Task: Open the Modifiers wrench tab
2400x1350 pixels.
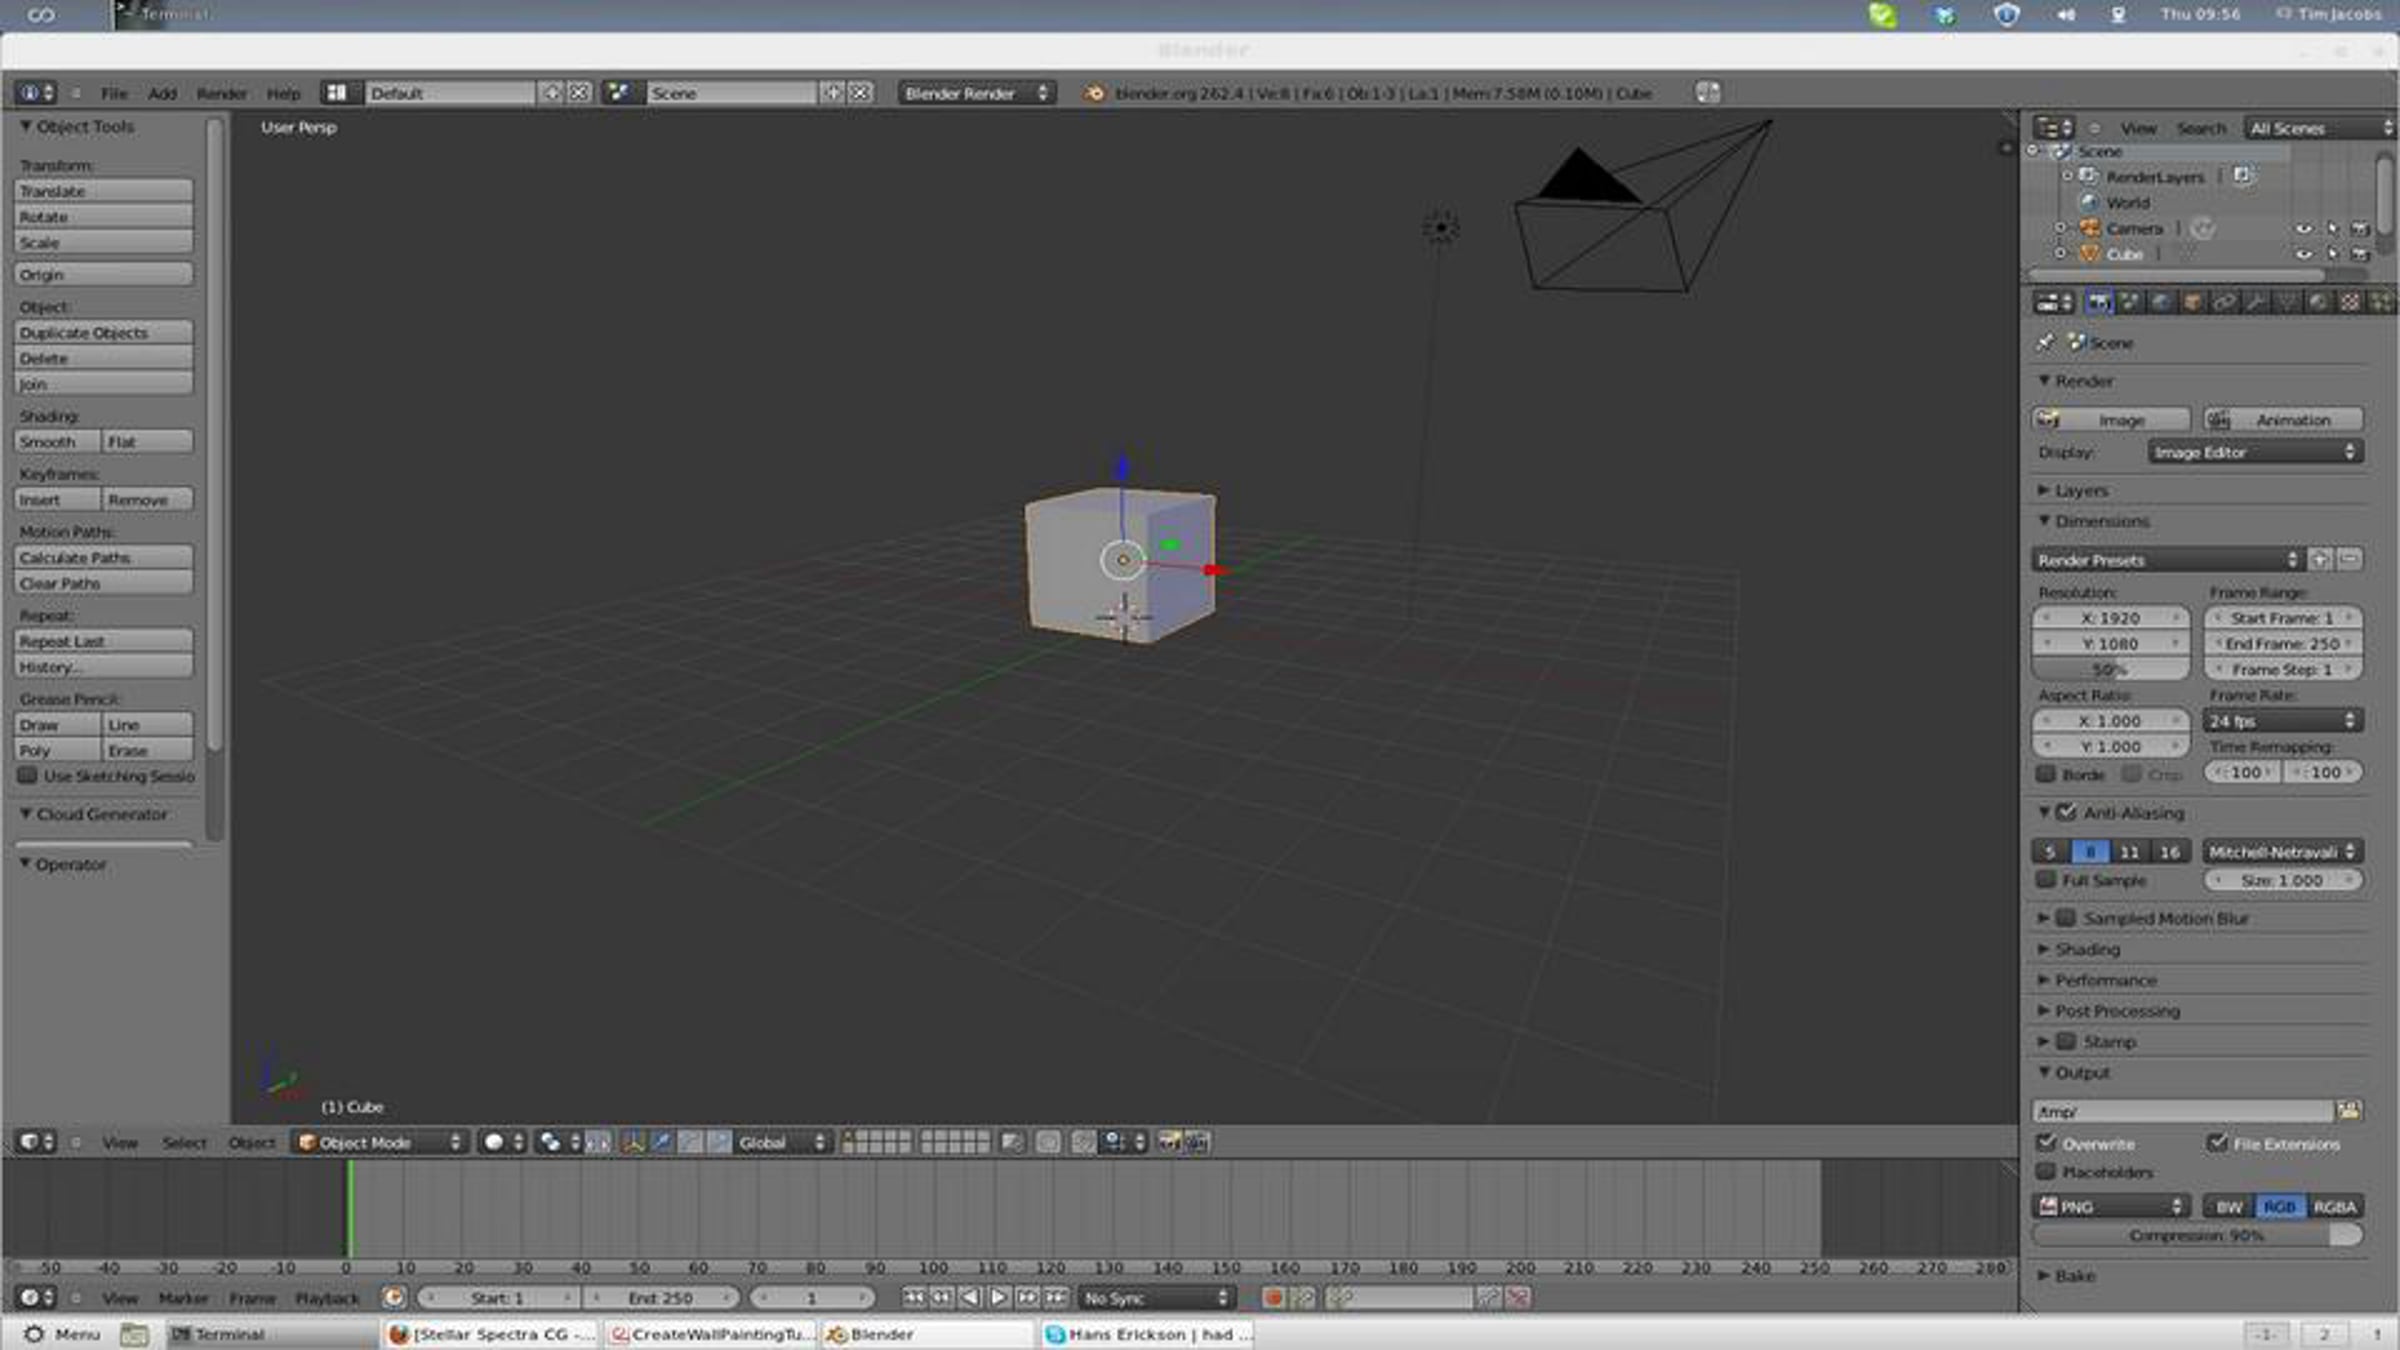Action: coord(2256,302)
